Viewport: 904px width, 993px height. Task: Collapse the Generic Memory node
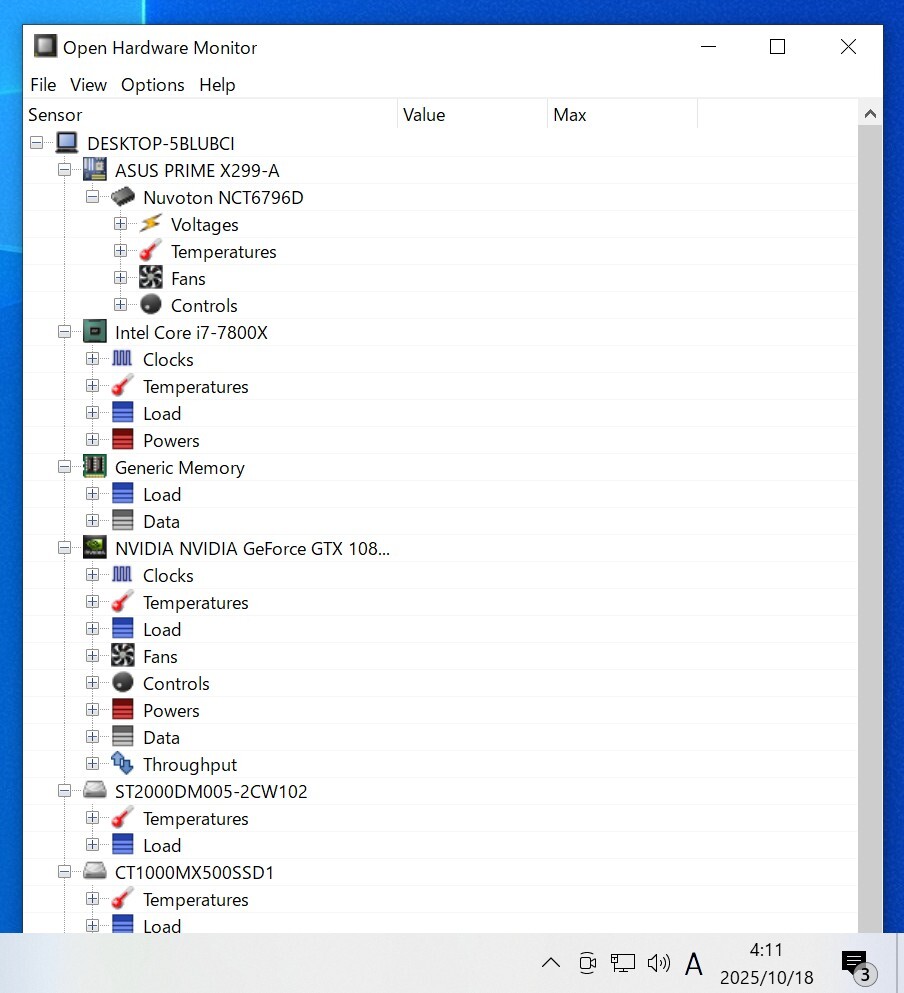click(65, 467)
